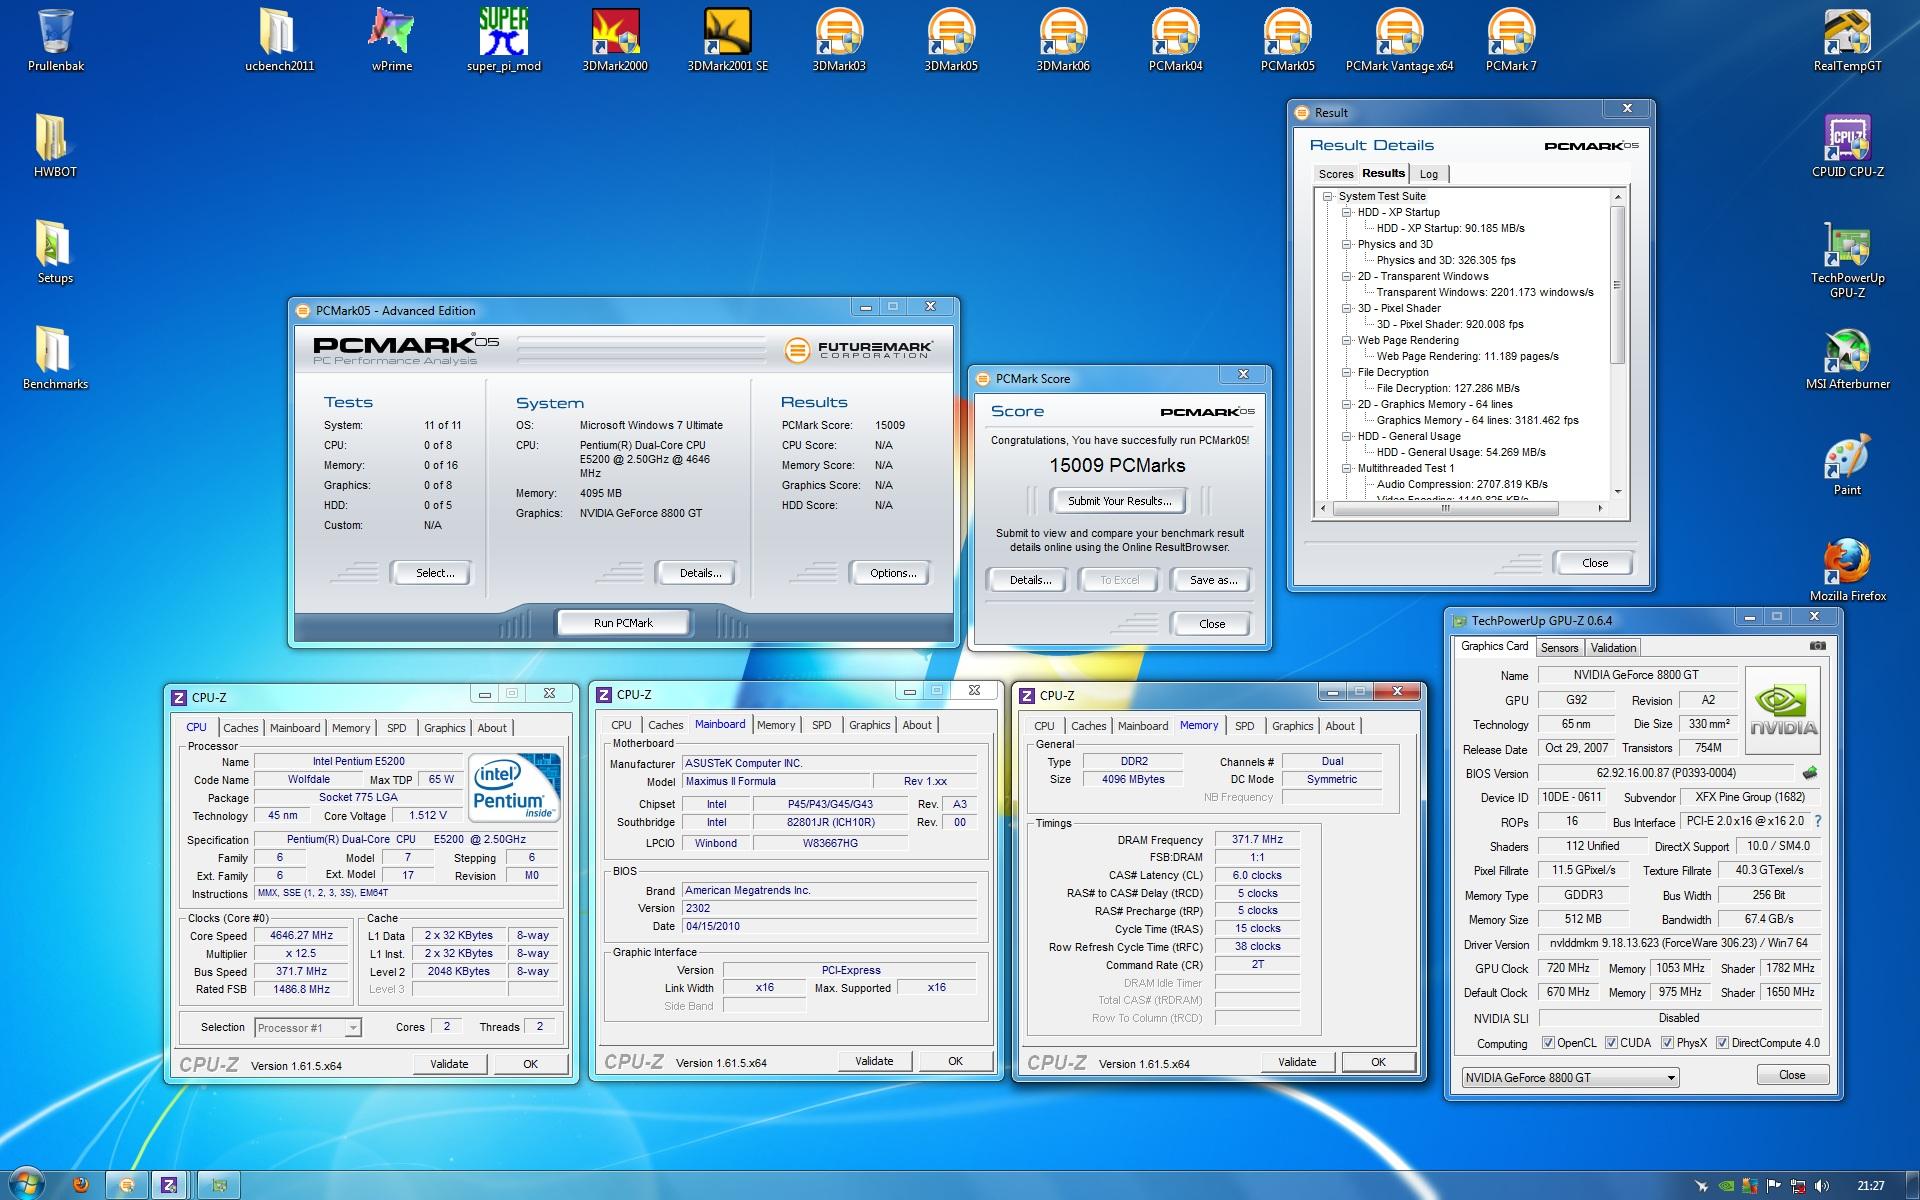
Task: Switch to Scores tab in Result Details
Action: (1335, 174)
